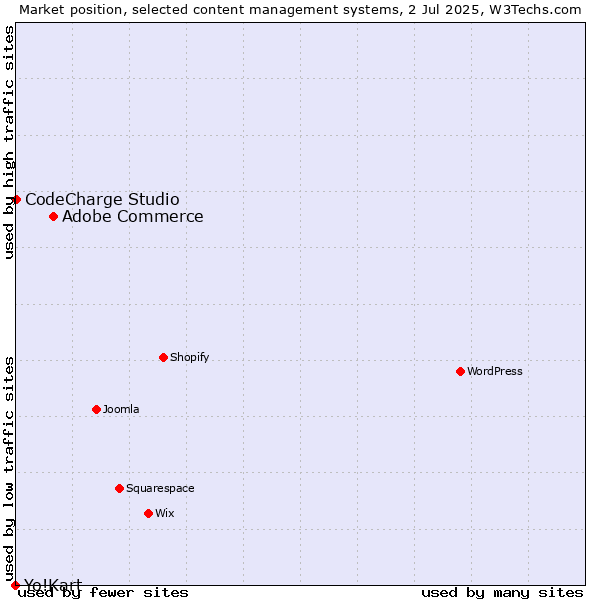Click the chart title mentioning W3Techs.com

click(300, 10)
